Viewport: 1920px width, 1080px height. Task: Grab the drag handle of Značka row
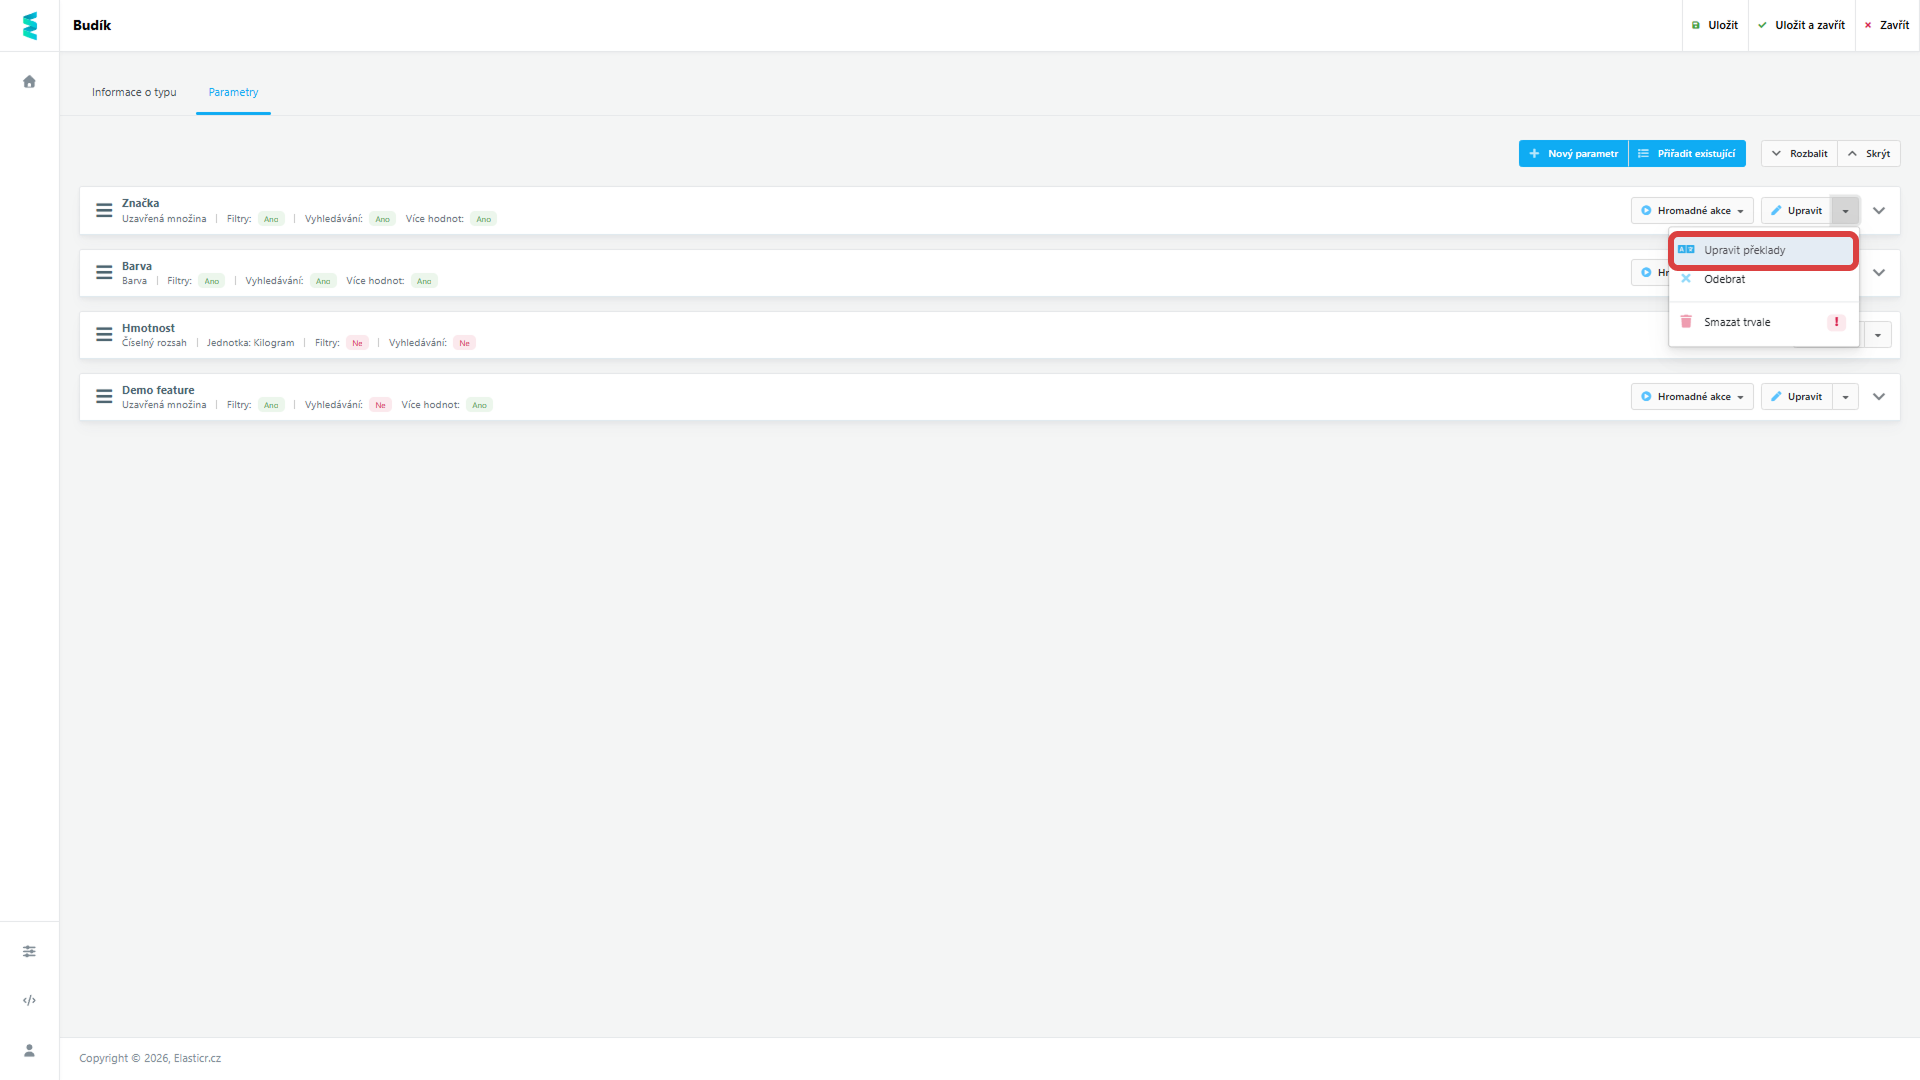[x=104, y=211]
